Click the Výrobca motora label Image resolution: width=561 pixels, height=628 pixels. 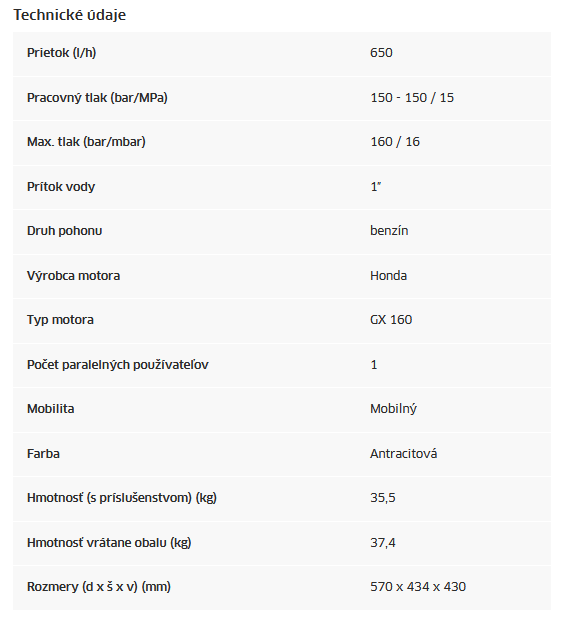click(x=73, y=276)
